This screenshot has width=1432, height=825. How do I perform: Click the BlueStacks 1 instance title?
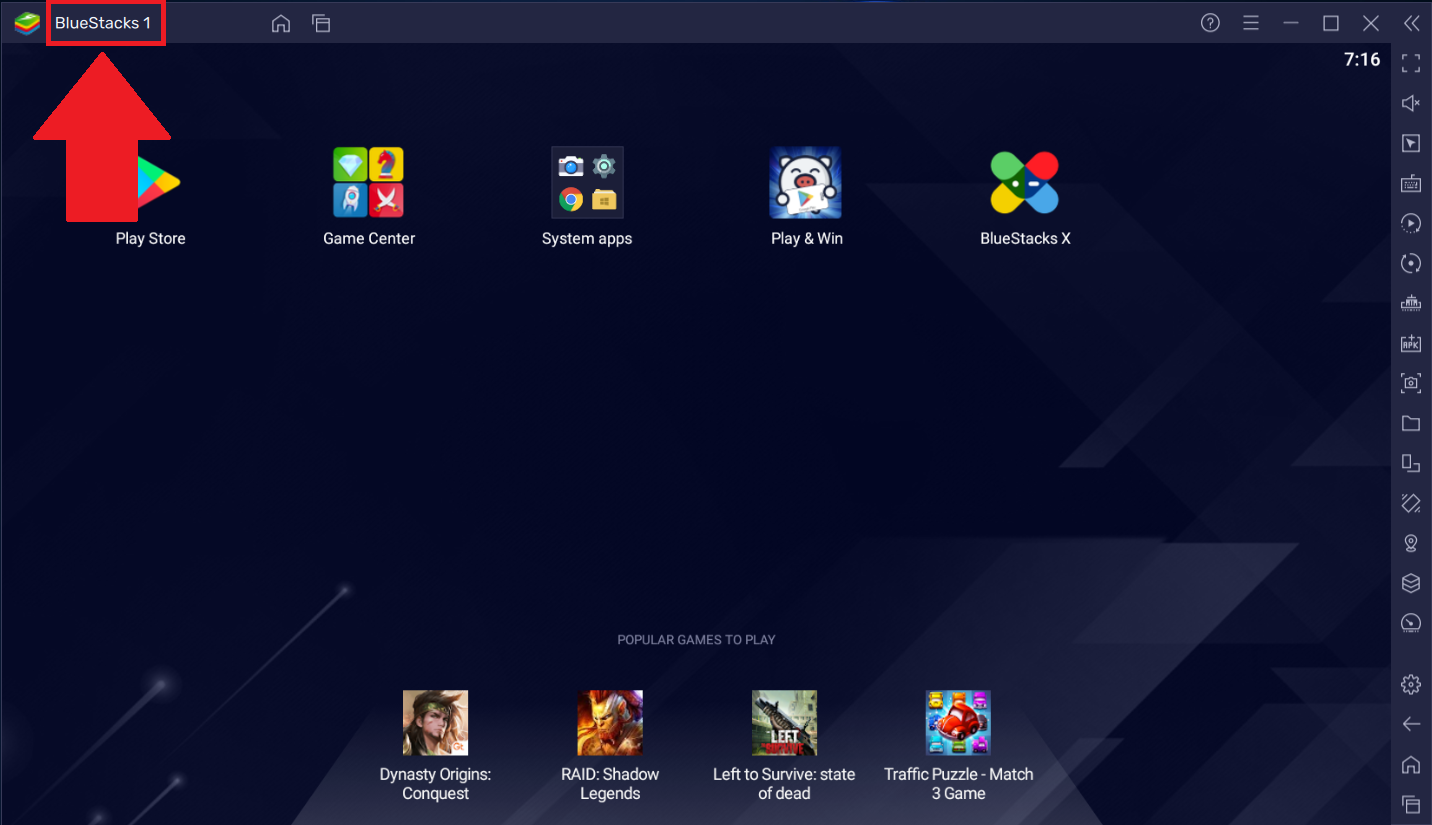[103, 23]
